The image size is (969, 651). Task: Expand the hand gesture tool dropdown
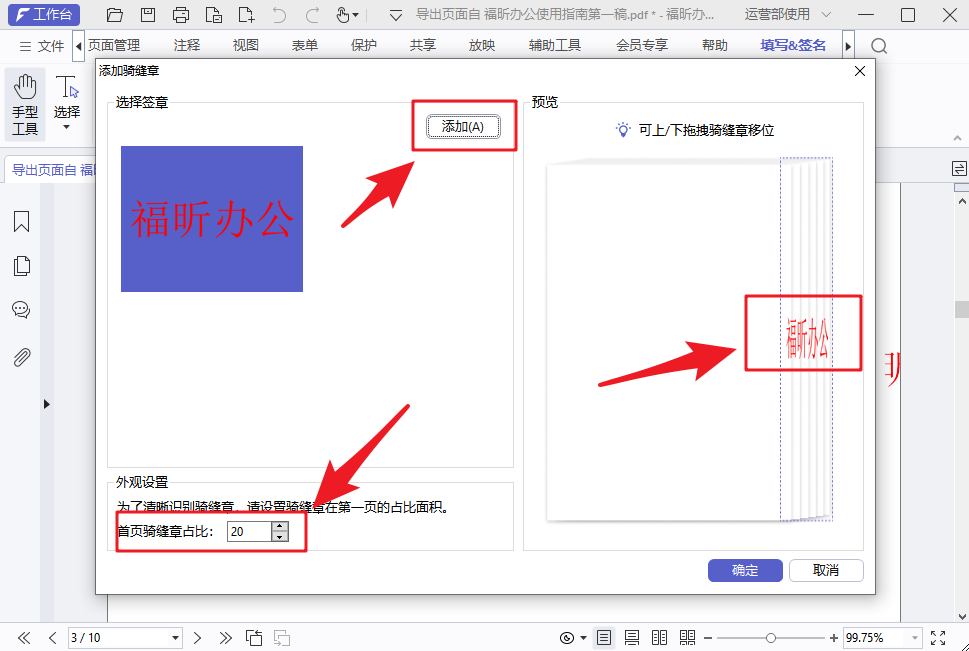[x=356, y=15]
